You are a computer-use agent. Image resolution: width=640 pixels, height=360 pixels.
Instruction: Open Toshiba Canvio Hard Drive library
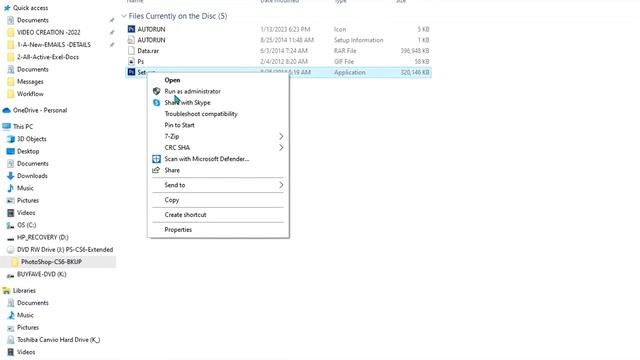click(x=58, y=340)
